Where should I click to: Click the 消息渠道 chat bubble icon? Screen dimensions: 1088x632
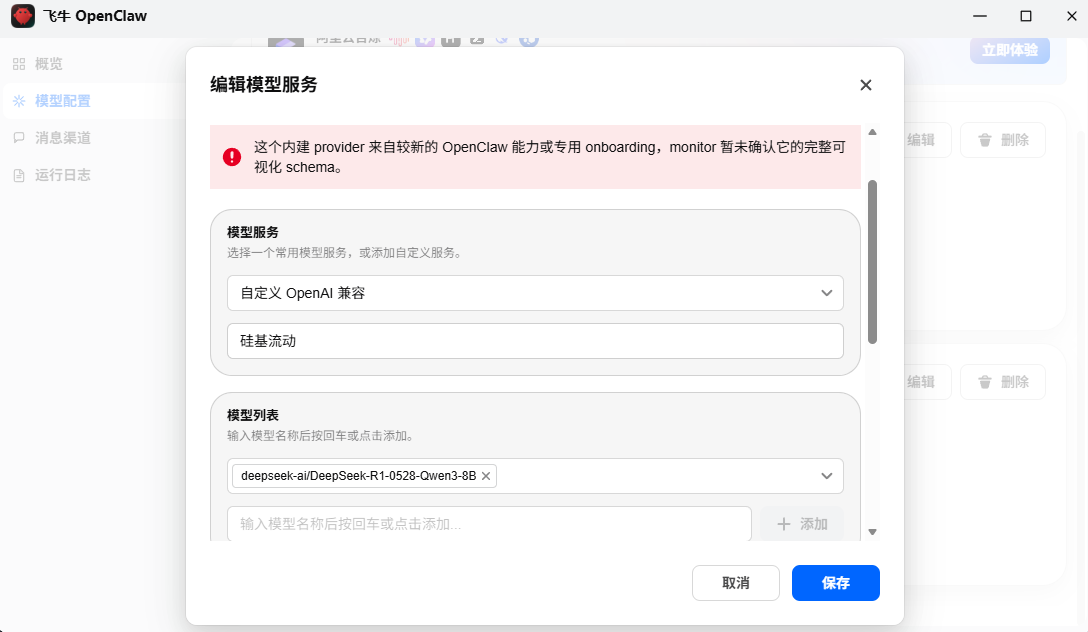pos(19,138)
